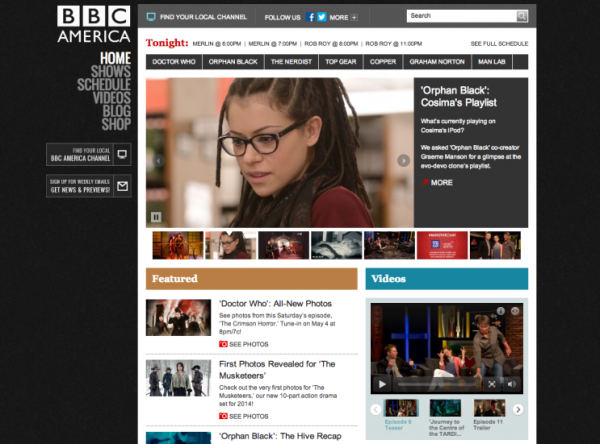Open SHOP in sidebar navigation
Screen dimensions: 600x444
coord(116,124)
